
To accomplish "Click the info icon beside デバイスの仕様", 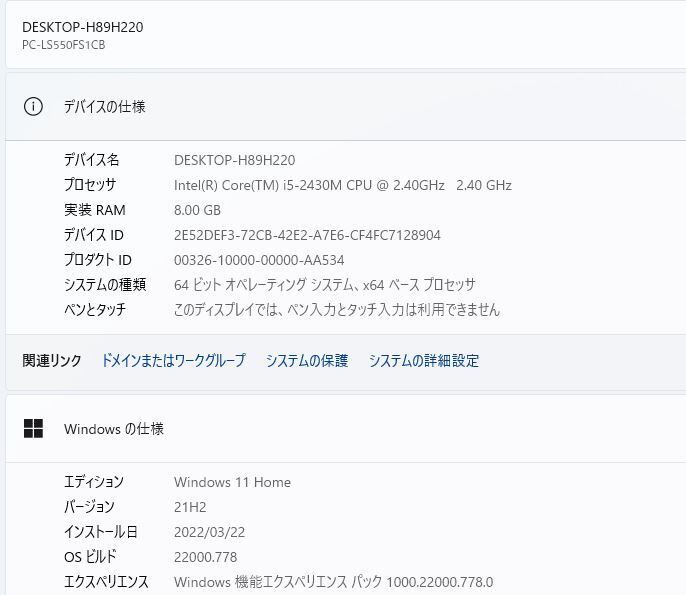I will 33,107.
